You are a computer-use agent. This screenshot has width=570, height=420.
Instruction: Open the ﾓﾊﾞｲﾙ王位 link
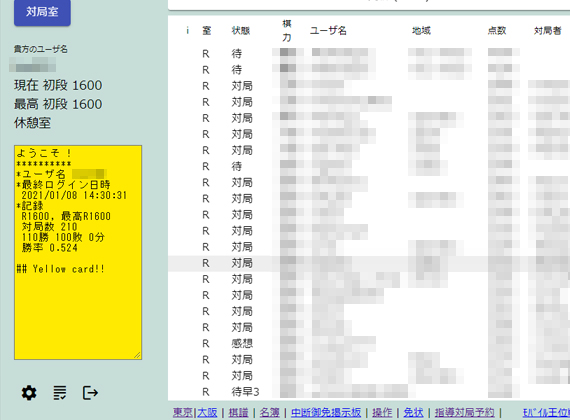(x=546, y=412)
